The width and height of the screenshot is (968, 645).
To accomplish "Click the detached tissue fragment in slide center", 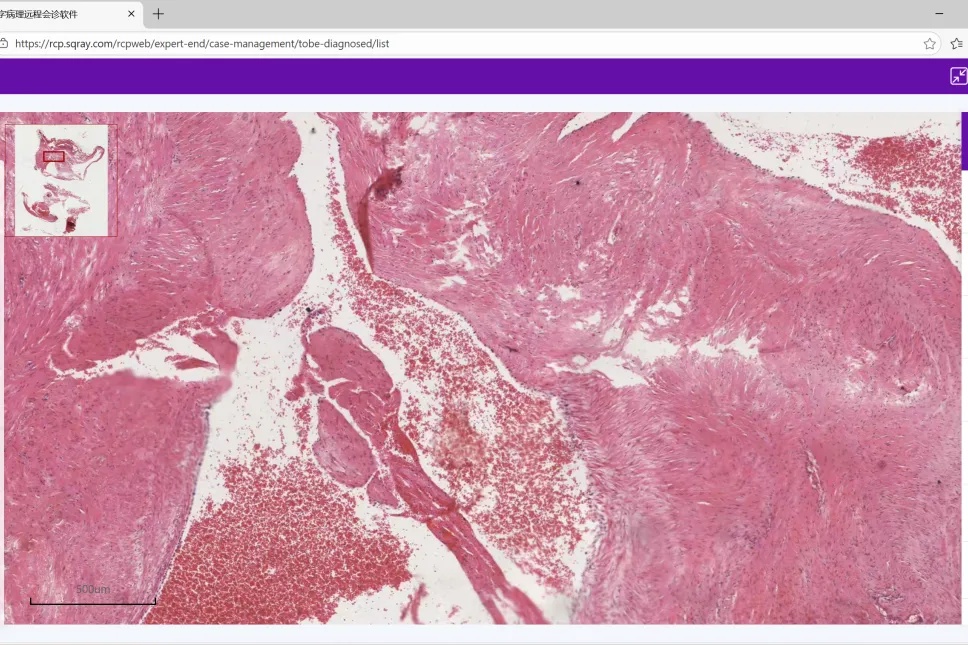I will coord(345,400).
